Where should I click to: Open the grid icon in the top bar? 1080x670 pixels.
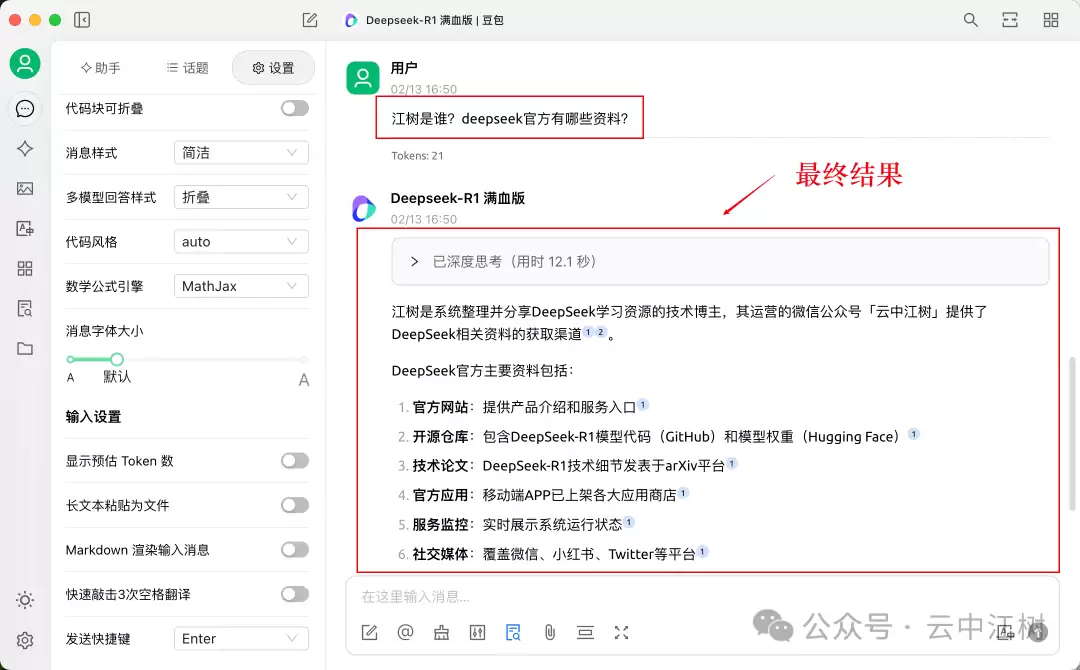tap(1051, 20)
